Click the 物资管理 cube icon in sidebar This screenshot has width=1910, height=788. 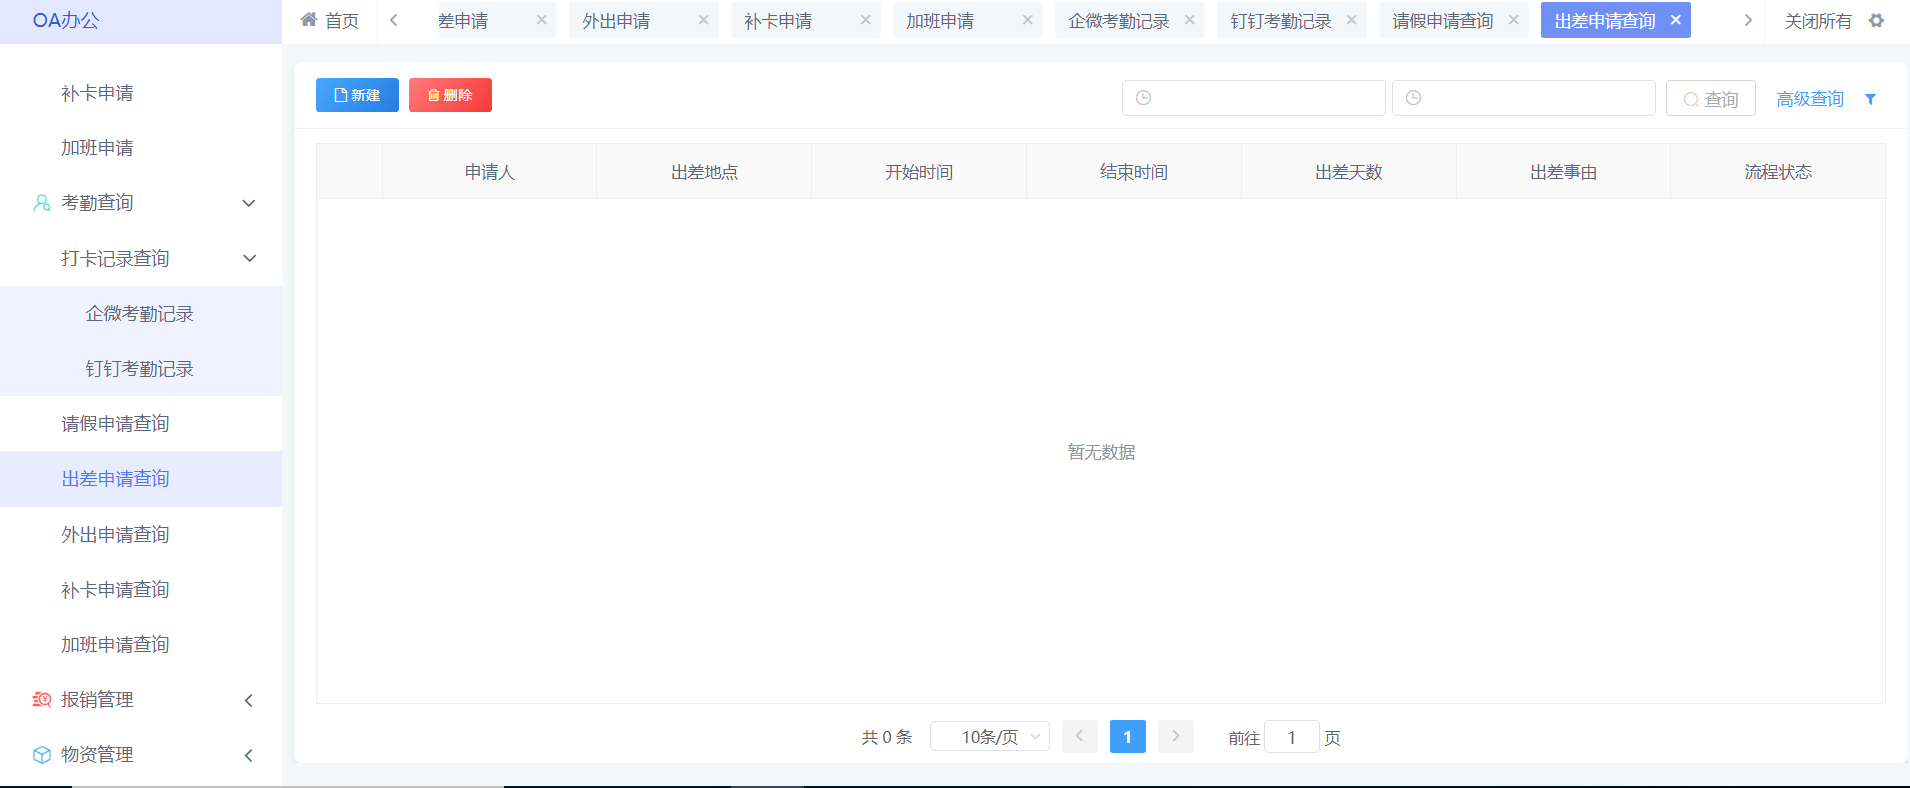coord(42,755)
